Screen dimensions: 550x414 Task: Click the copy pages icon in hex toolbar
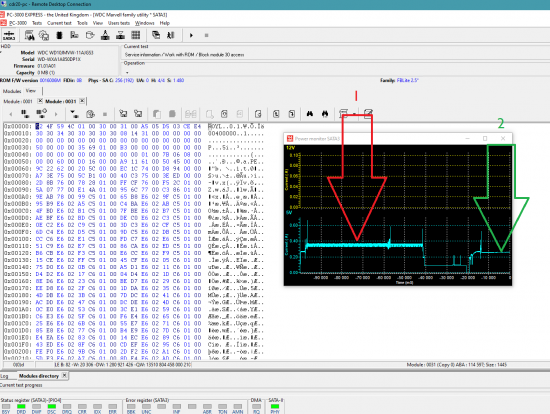(157, 114)
